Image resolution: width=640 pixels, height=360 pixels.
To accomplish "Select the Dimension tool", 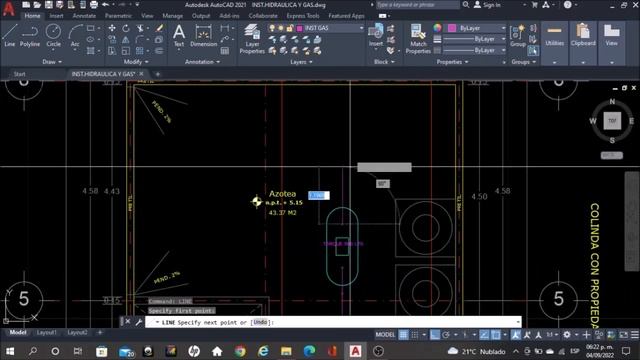I will pyautogui.click(x=203, y=36).
